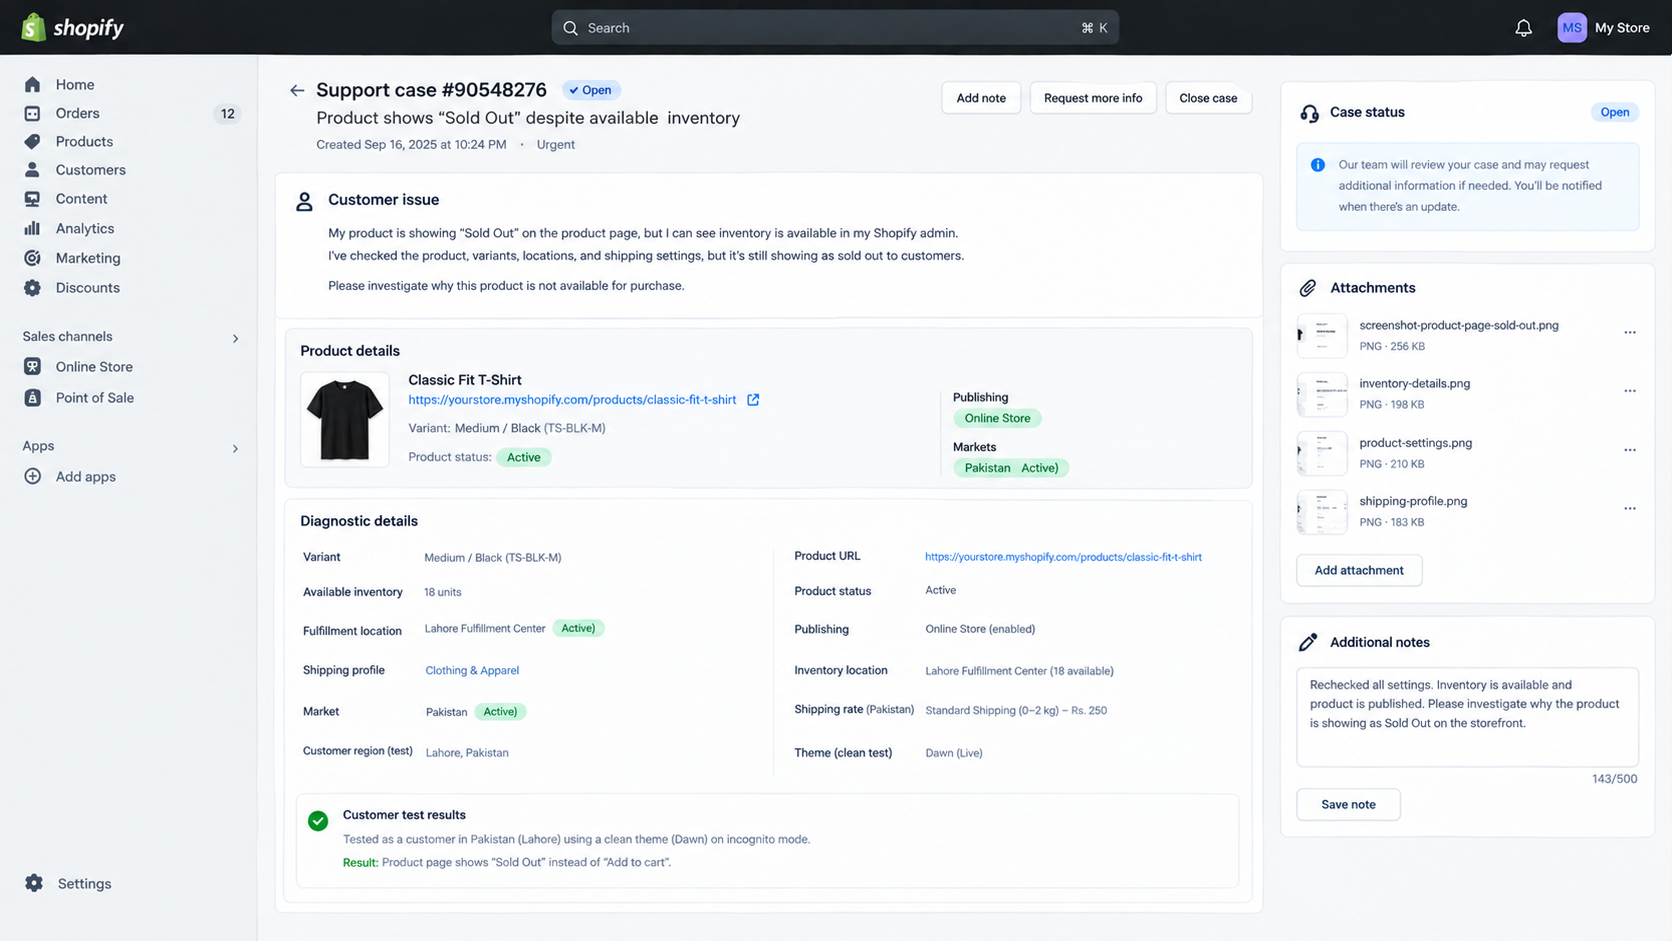Click the Active product status badge
Image resolution: width=1672 pixels, height=941 pixels.
(x=523, y=457)
